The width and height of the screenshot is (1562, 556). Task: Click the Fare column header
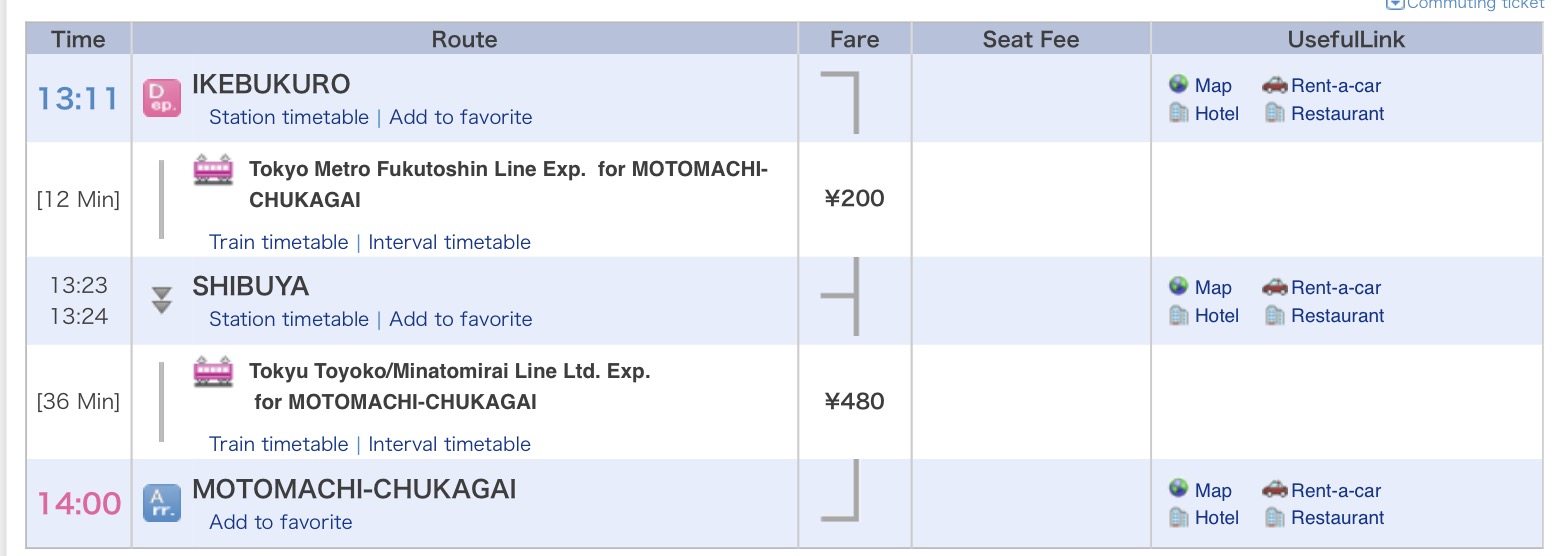click(x=855, y=39)
